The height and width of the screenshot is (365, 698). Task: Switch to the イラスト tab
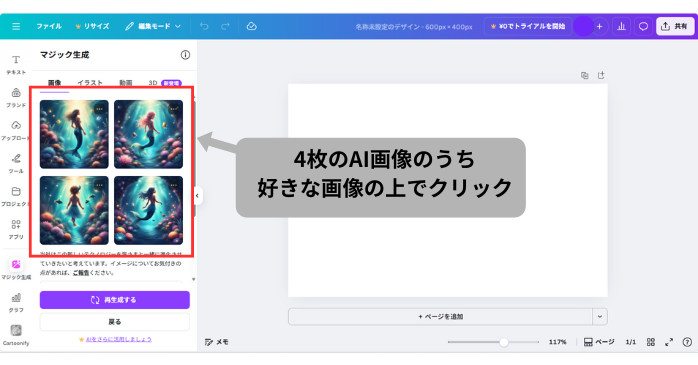click(x=90, y=83)
